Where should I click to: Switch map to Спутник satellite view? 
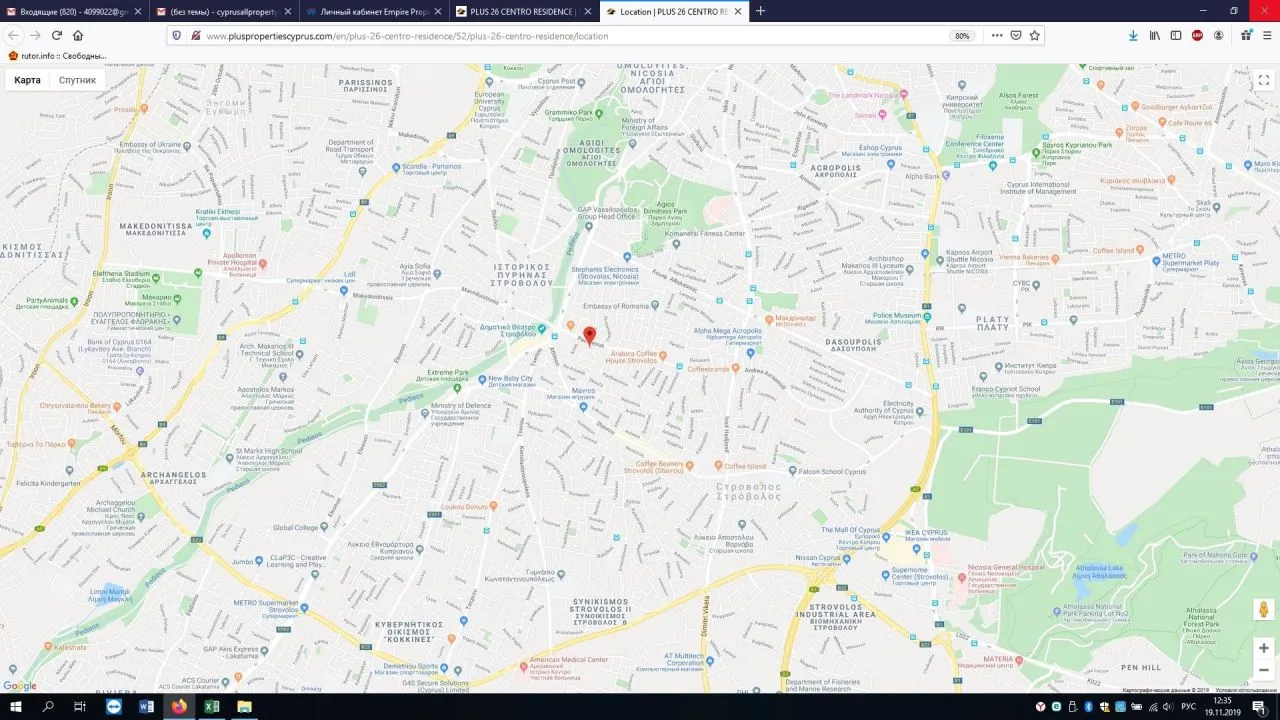[x=77, y=80]
